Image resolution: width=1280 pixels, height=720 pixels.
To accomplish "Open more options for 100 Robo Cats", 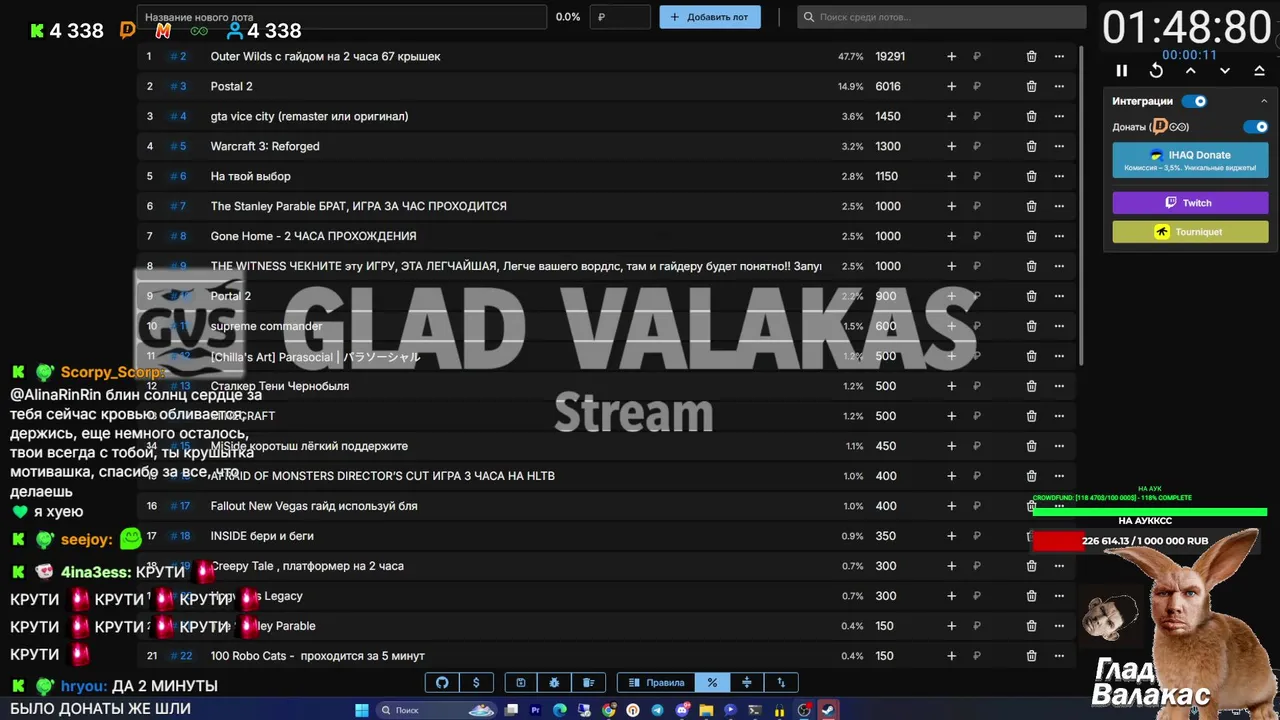I will point(1059,656).
